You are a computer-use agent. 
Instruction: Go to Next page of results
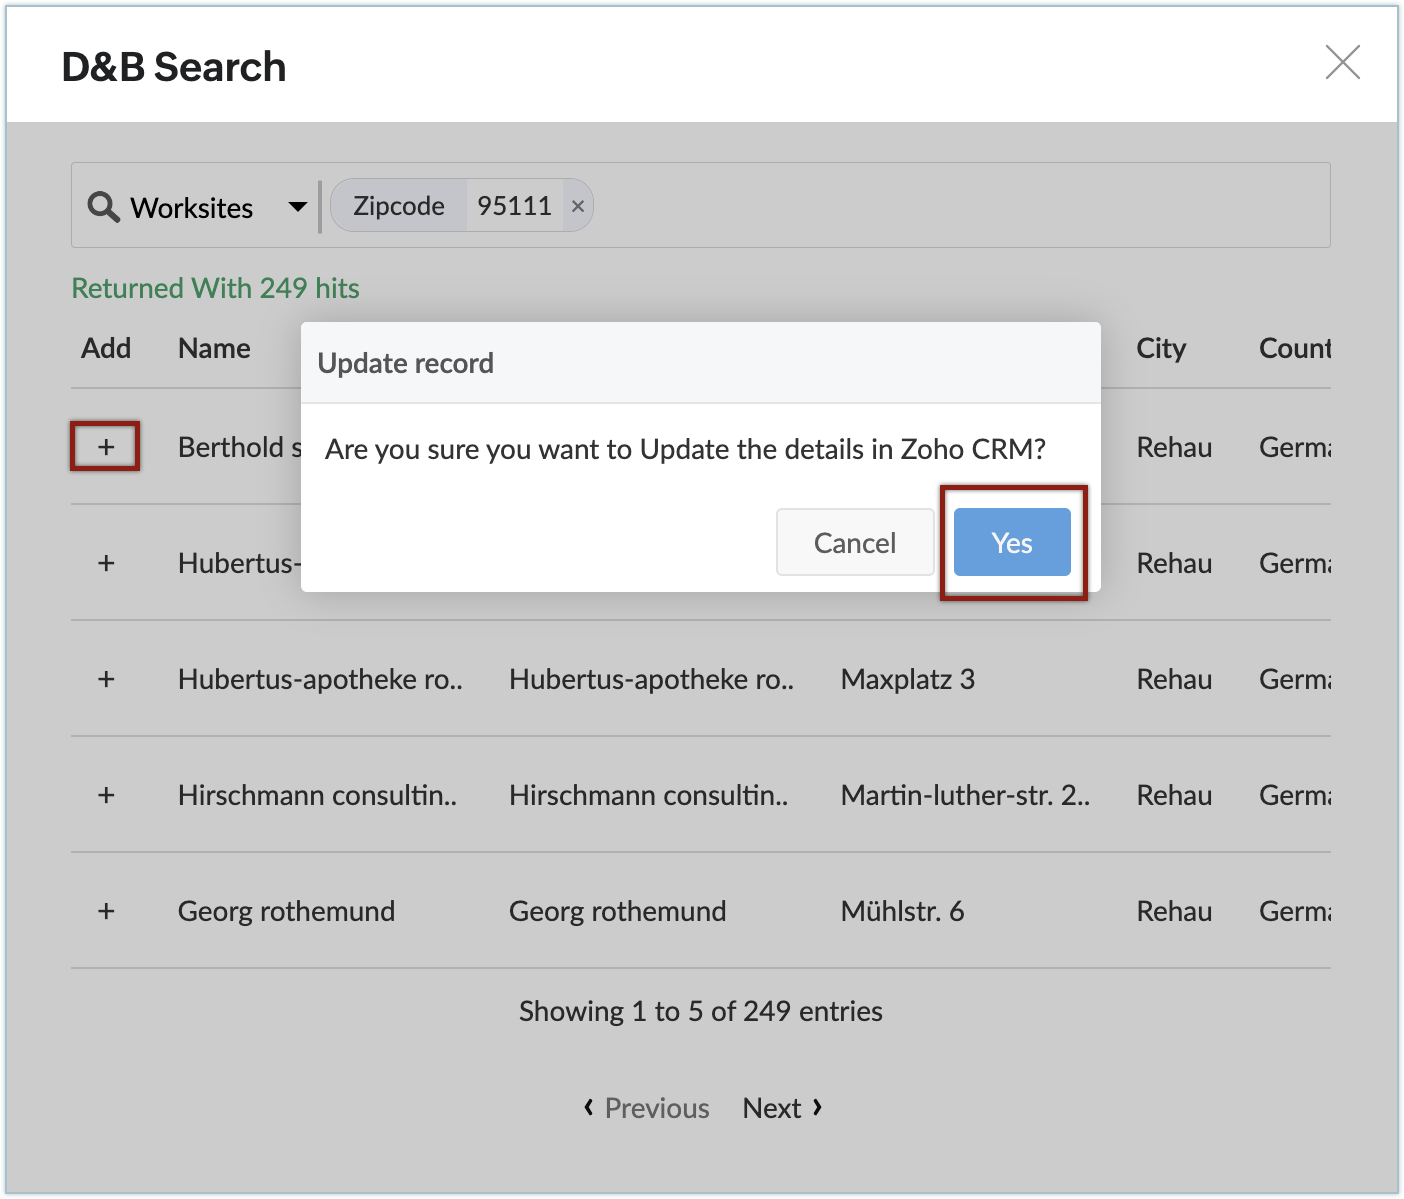point(782,1108)
